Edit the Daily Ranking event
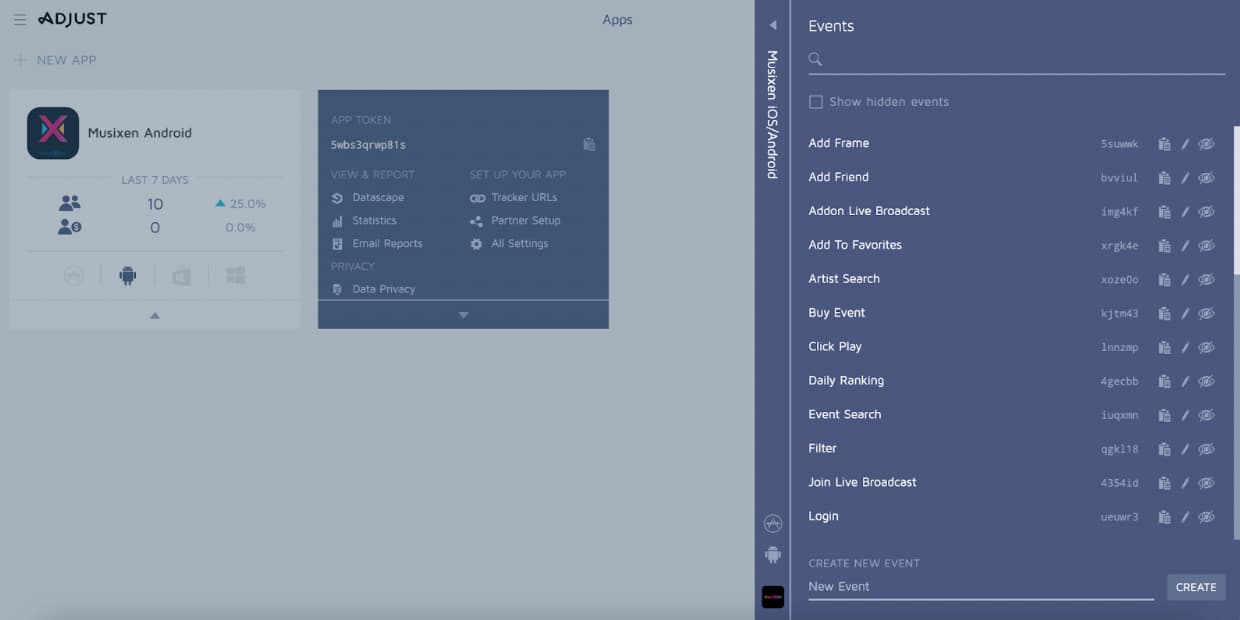 point(1185,382)
